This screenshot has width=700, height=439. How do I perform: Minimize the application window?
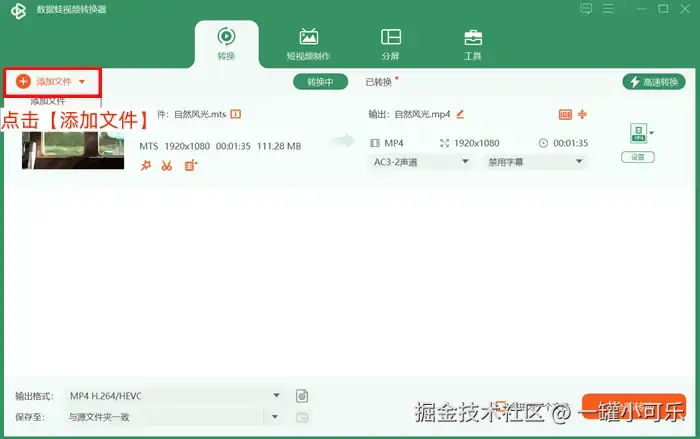[x=642, y=8]
